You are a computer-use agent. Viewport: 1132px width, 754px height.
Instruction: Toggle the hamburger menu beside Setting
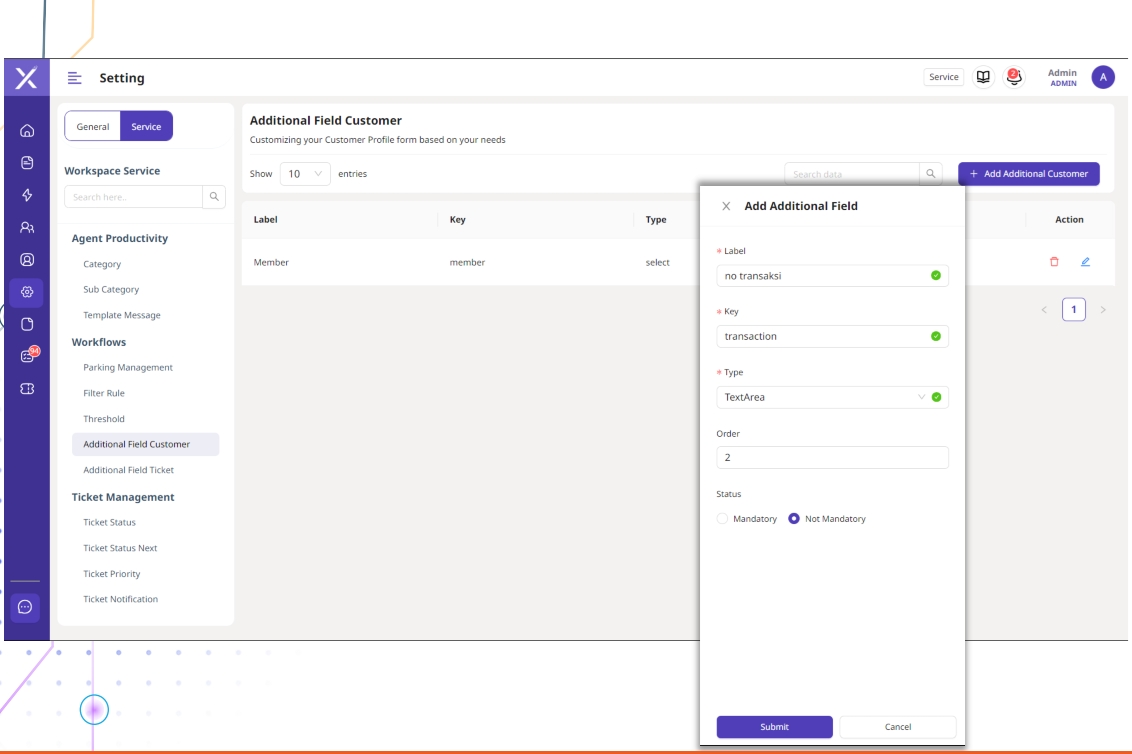point(74,78)
